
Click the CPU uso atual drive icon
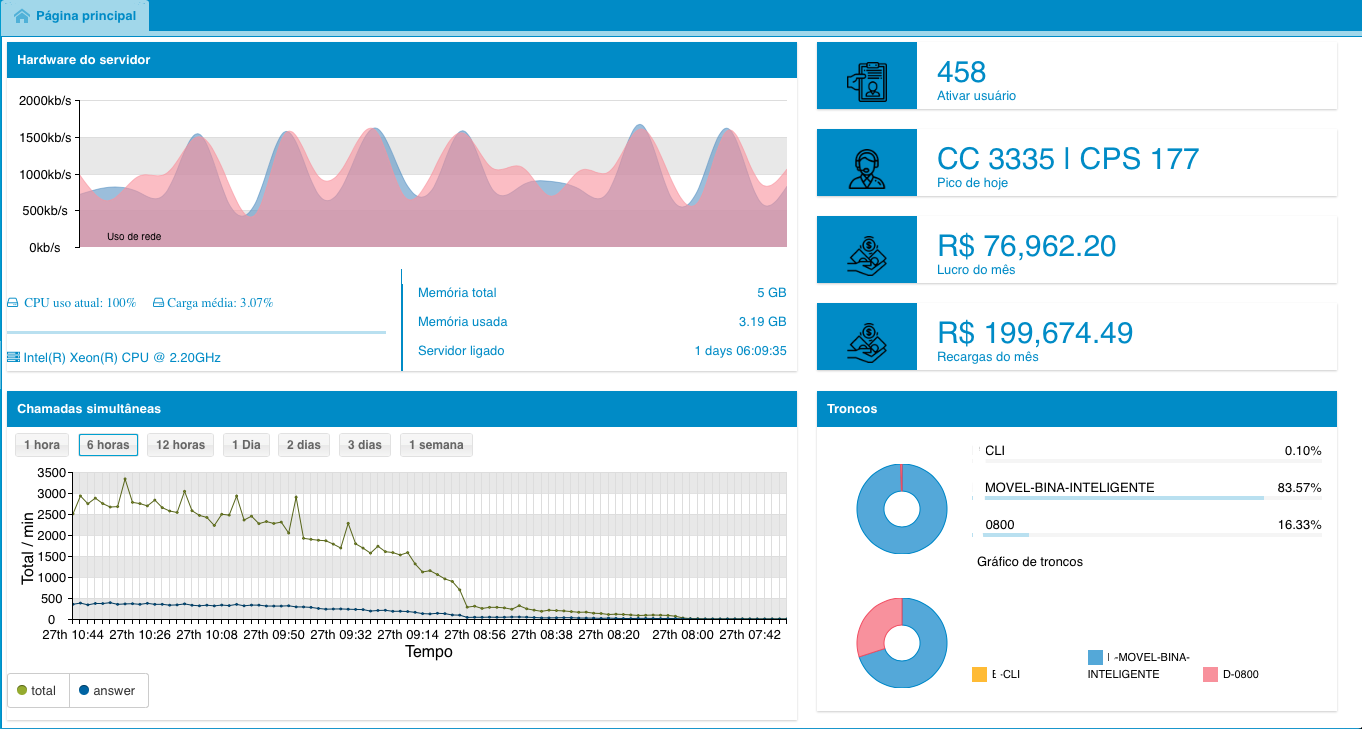tap(13, 303)
